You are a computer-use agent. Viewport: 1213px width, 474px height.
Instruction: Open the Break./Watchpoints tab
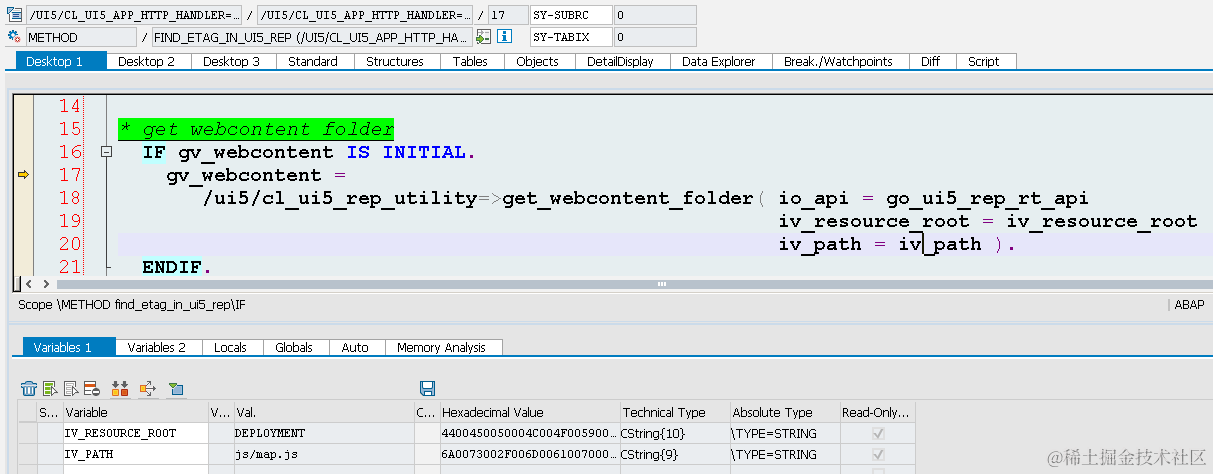(838, 61)
